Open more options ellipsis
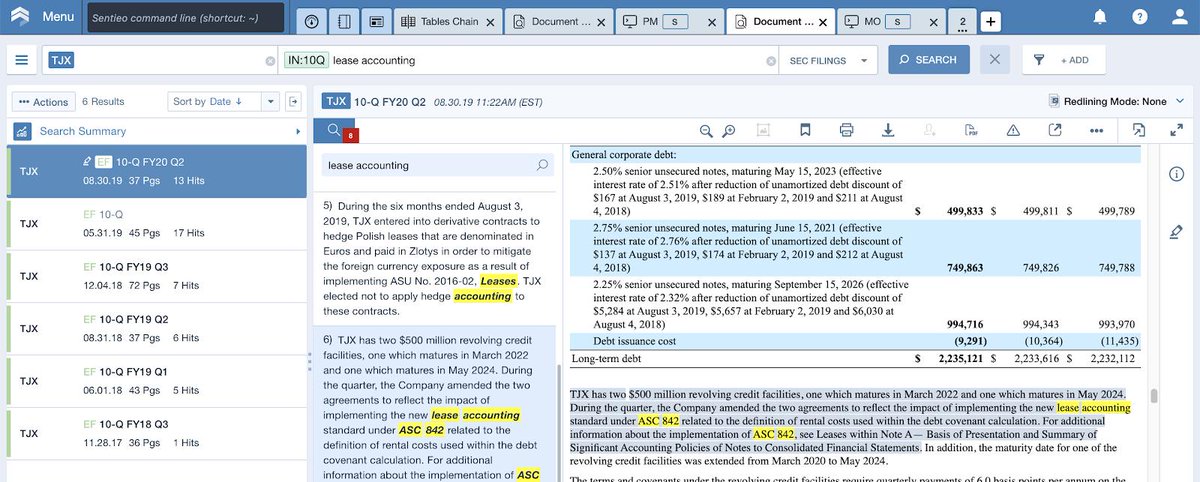1200x482 pixels. (x=1096, y=130)
